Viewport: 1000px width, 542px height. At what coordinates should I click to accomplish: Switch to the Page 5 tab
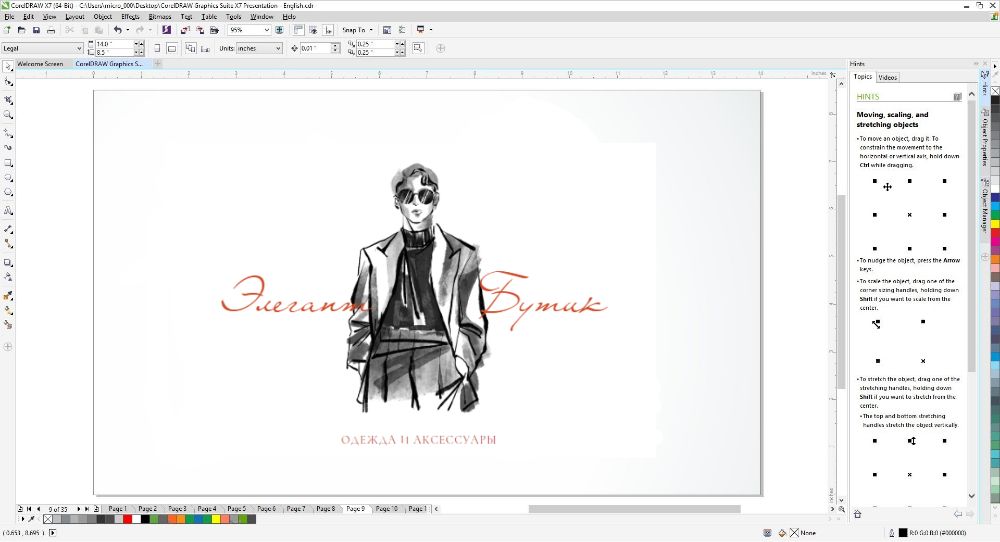point(236,509)
